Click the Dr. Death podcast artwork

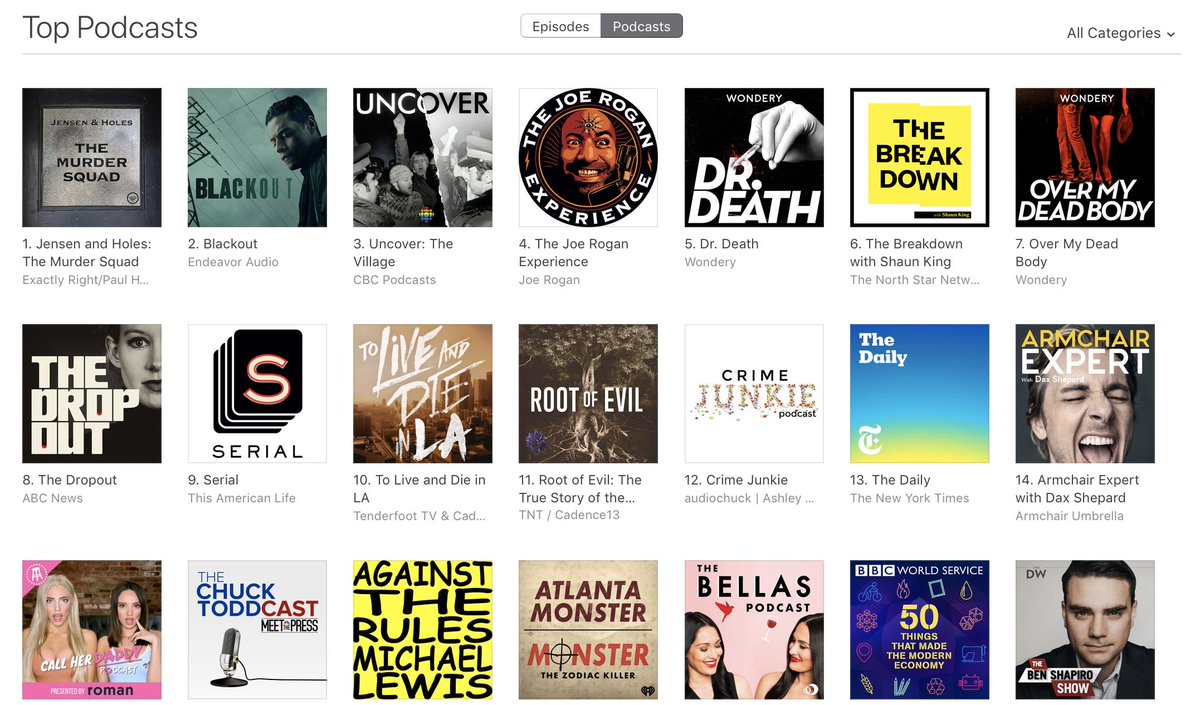tap(754, 158)
